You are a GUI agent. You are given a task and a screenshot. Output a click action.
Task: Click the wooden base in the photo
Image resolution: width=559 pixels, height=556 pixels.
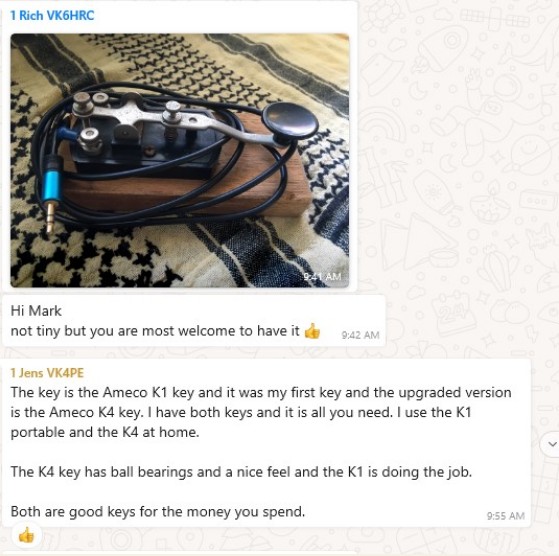coord(185,194)
